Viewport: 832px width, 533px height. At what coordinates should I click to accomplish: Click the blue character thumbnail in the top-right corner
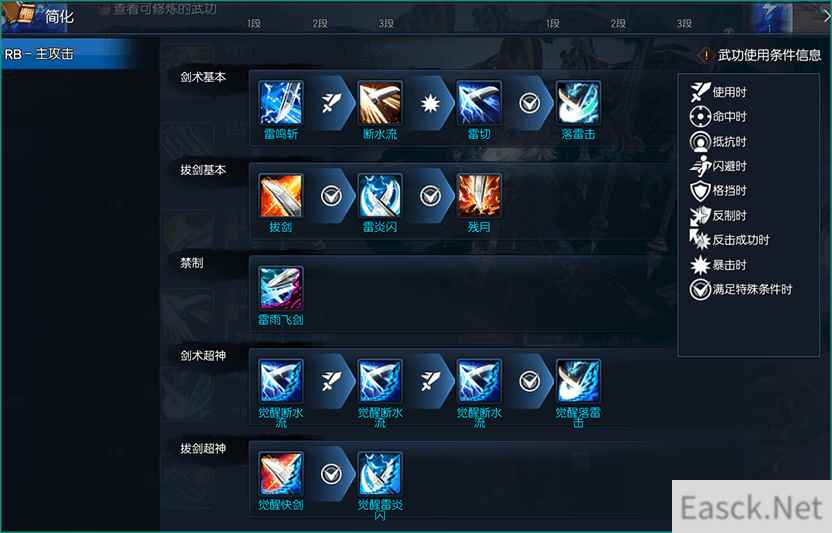[x=772, y=18]
